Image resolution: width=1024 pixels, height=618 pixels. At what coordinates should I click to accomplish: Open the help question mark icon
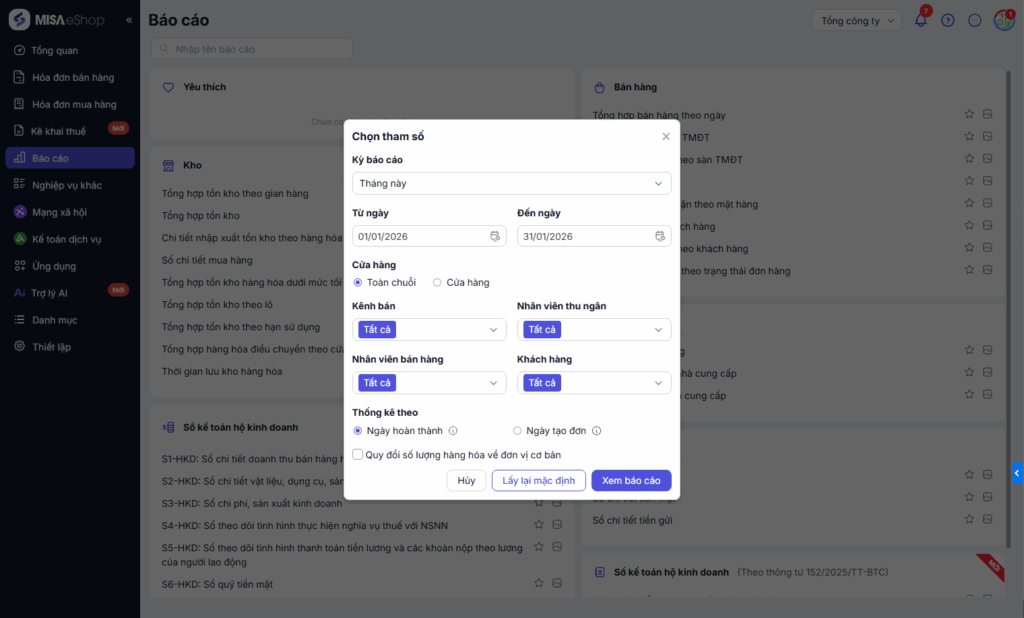pos(948,21)
